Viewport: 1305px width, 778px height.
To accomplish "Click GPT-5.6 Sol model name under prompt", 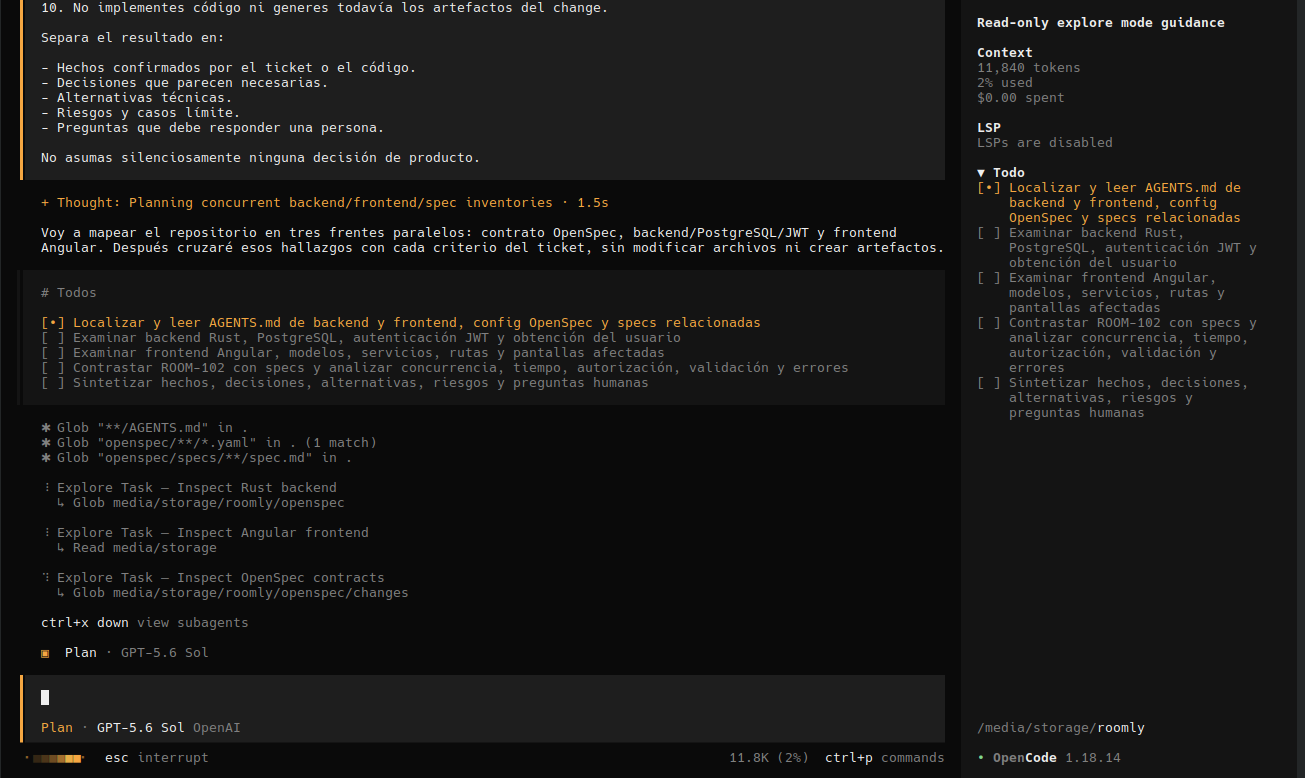I will click(141, 728).
